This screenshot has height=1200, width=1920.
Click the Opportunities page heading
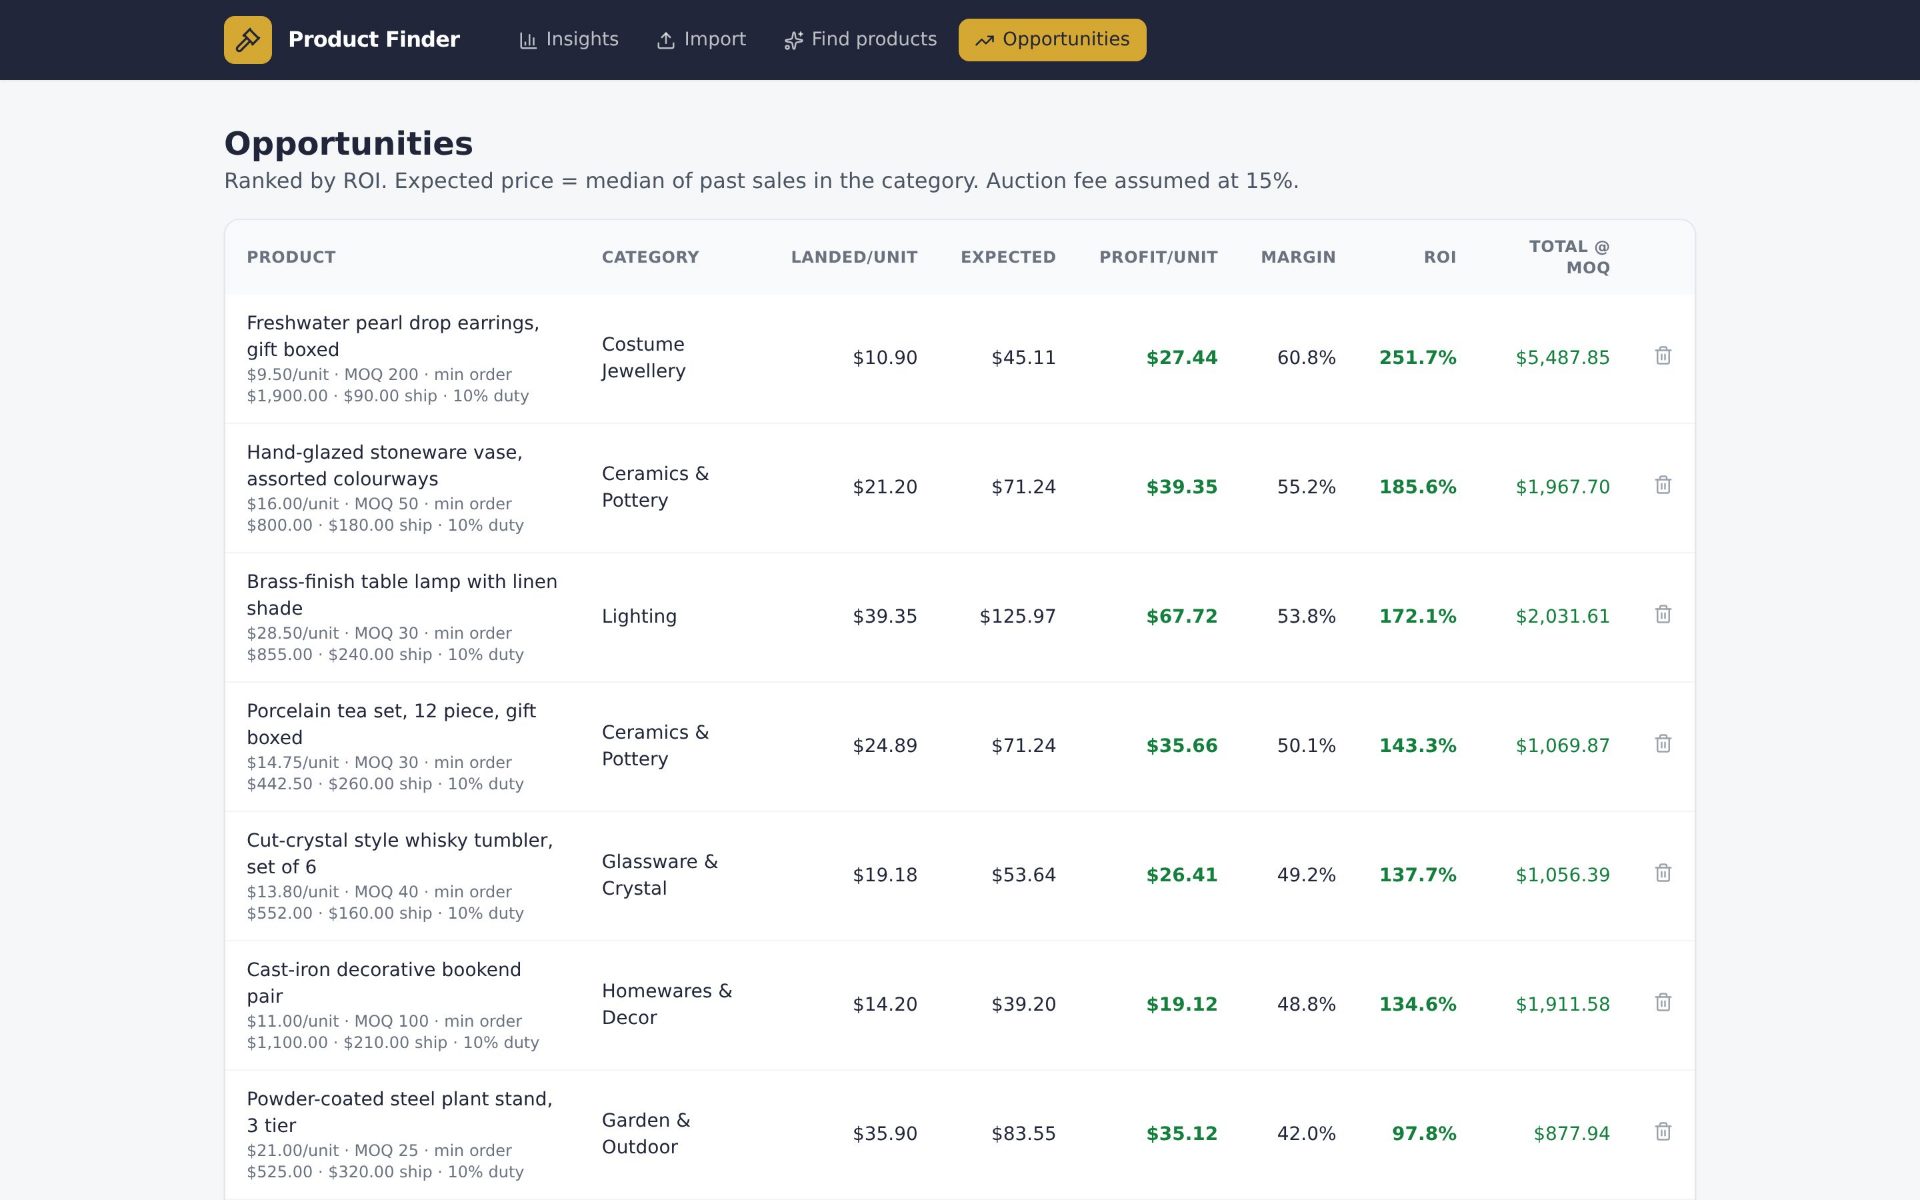(x=348, y=143)
